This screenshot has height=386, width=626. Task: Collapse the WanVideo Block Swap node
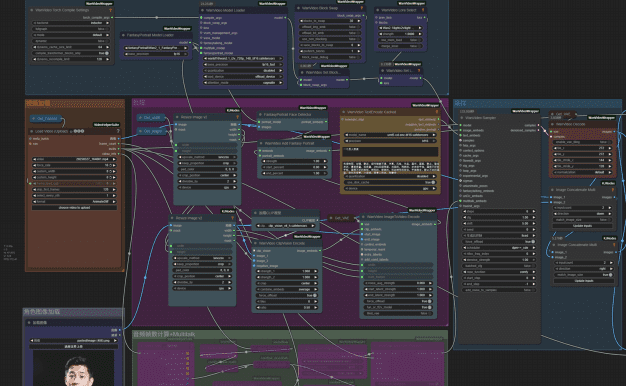tap(298, 8)
